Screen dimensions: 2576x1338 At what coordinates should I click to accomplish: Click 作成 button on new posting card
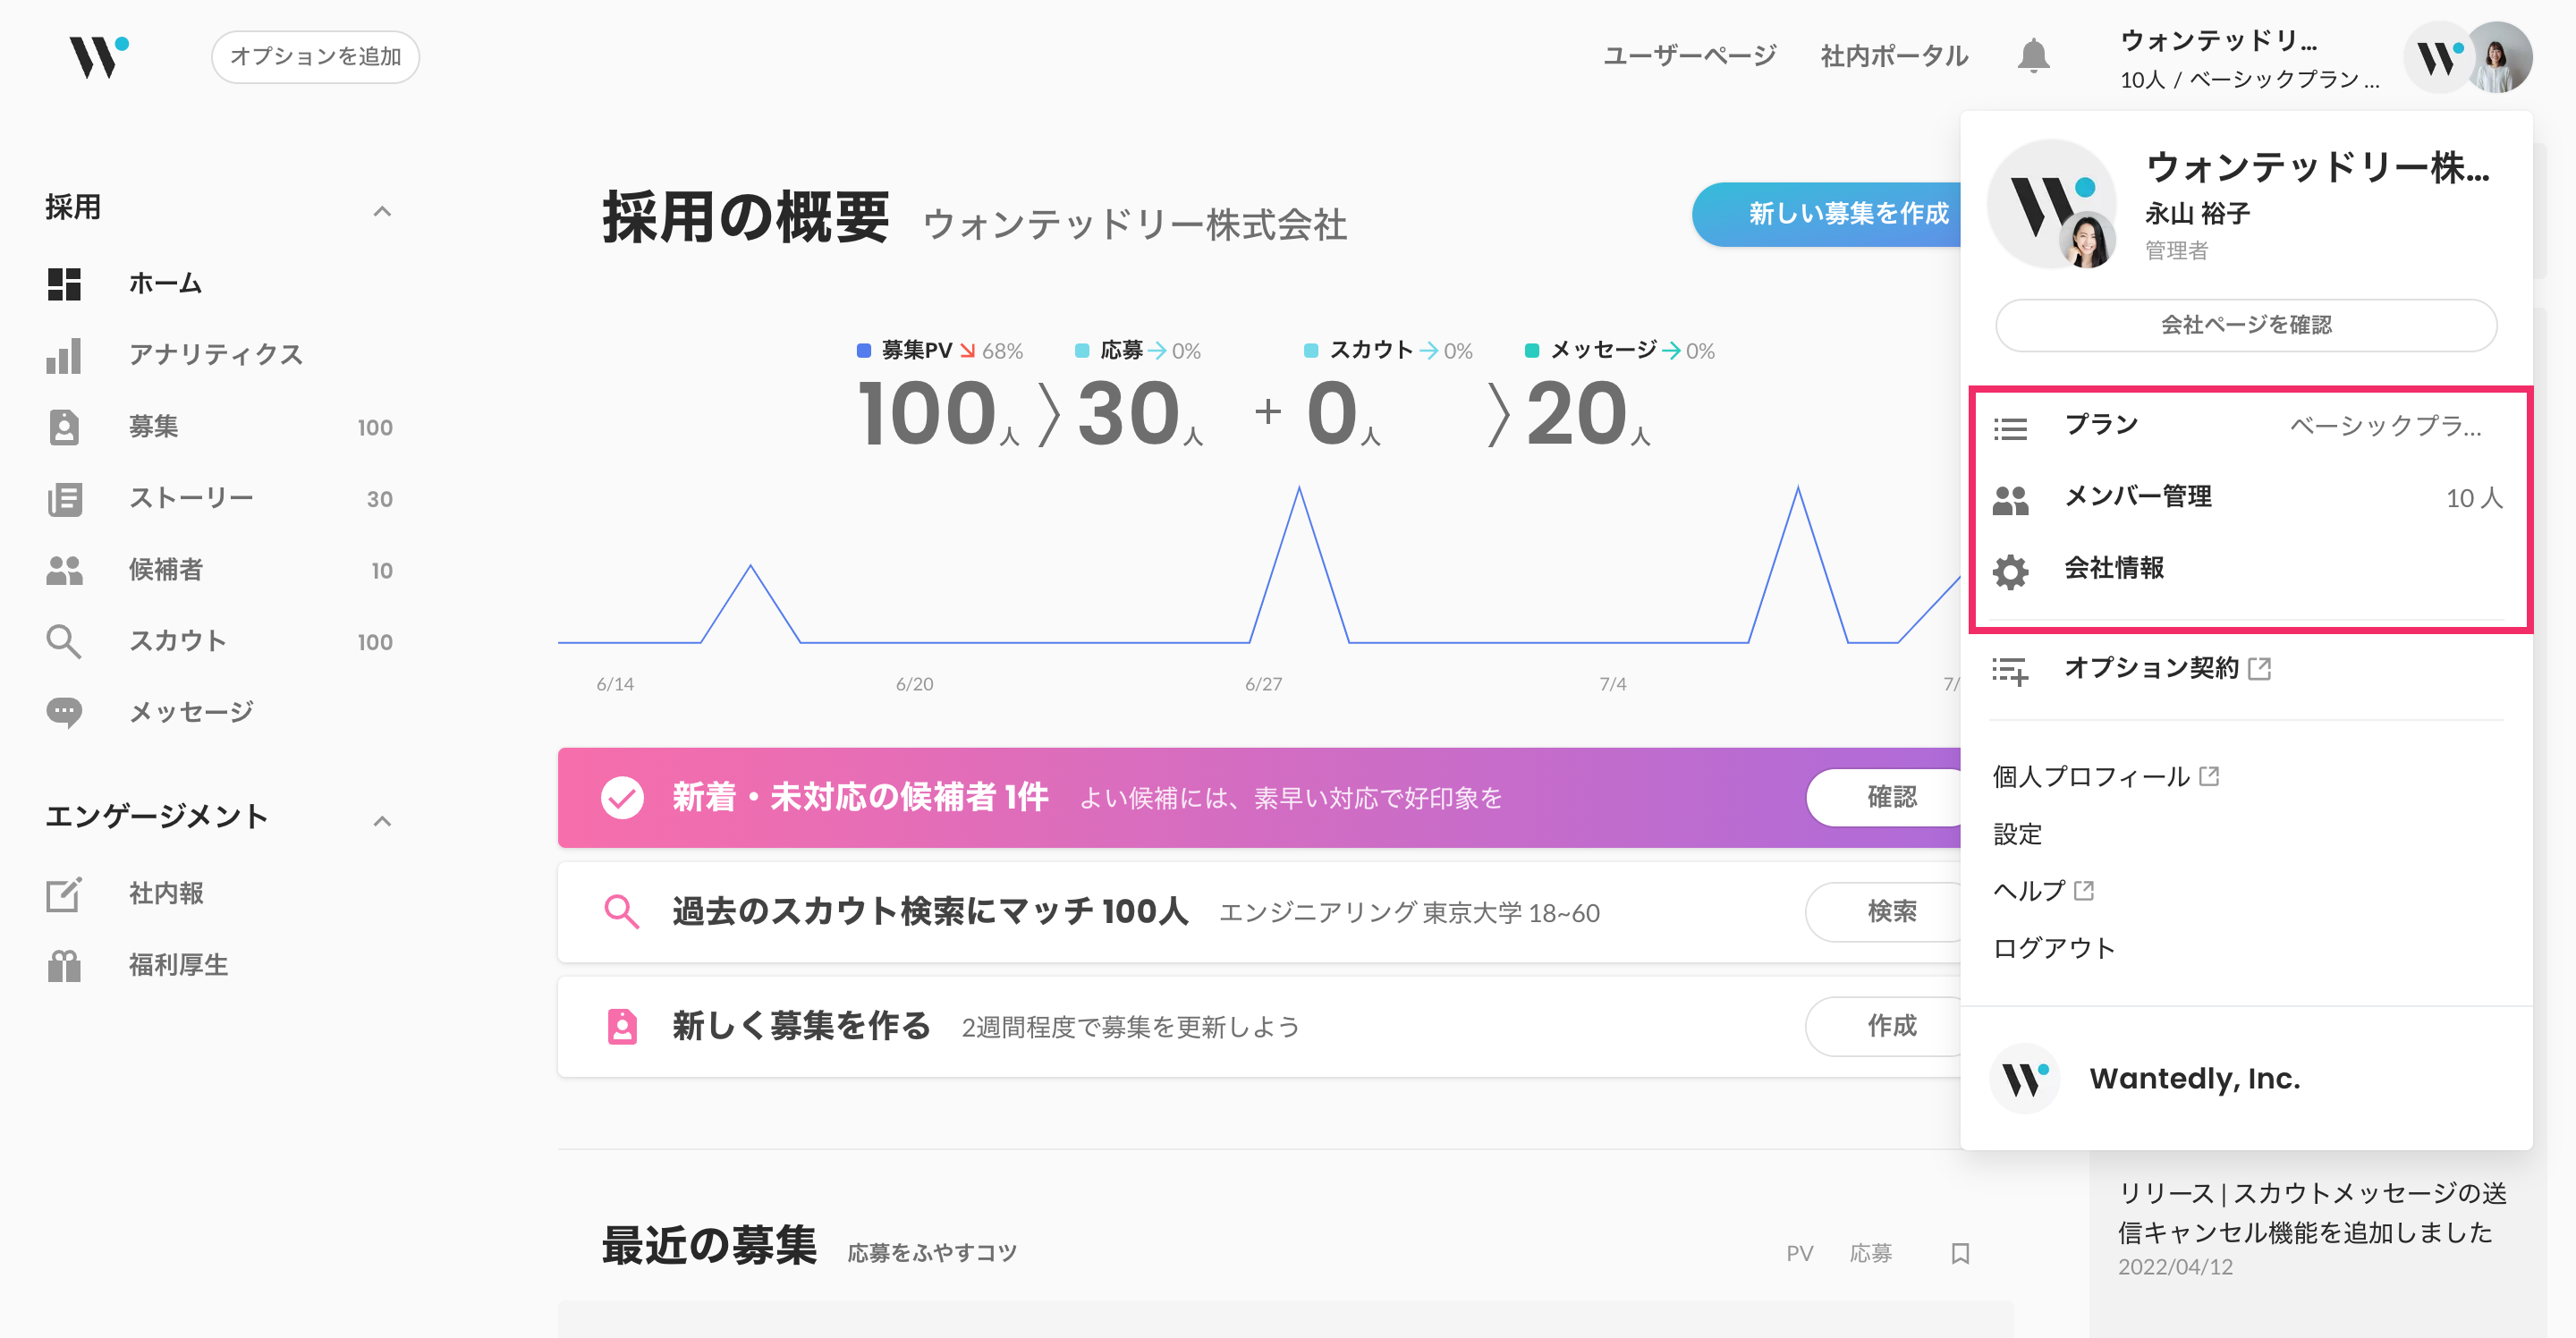click(x=1885, y=1026)
